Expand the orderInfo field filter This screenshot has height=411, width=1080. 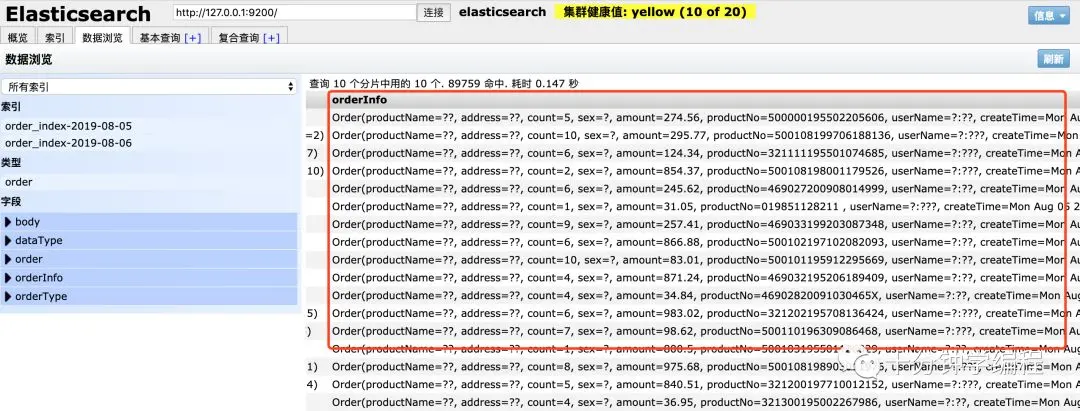pyautogui.click(x=149, y=277)
